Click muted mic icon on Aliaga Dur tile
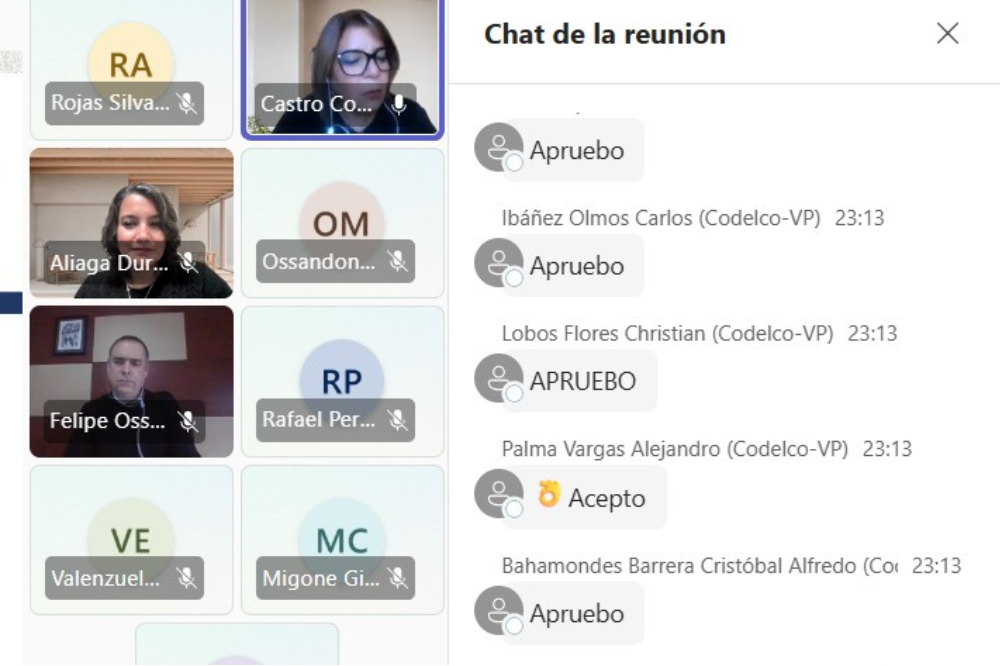The height and width of the screenshot is (666, 1000). click(188, 262)
